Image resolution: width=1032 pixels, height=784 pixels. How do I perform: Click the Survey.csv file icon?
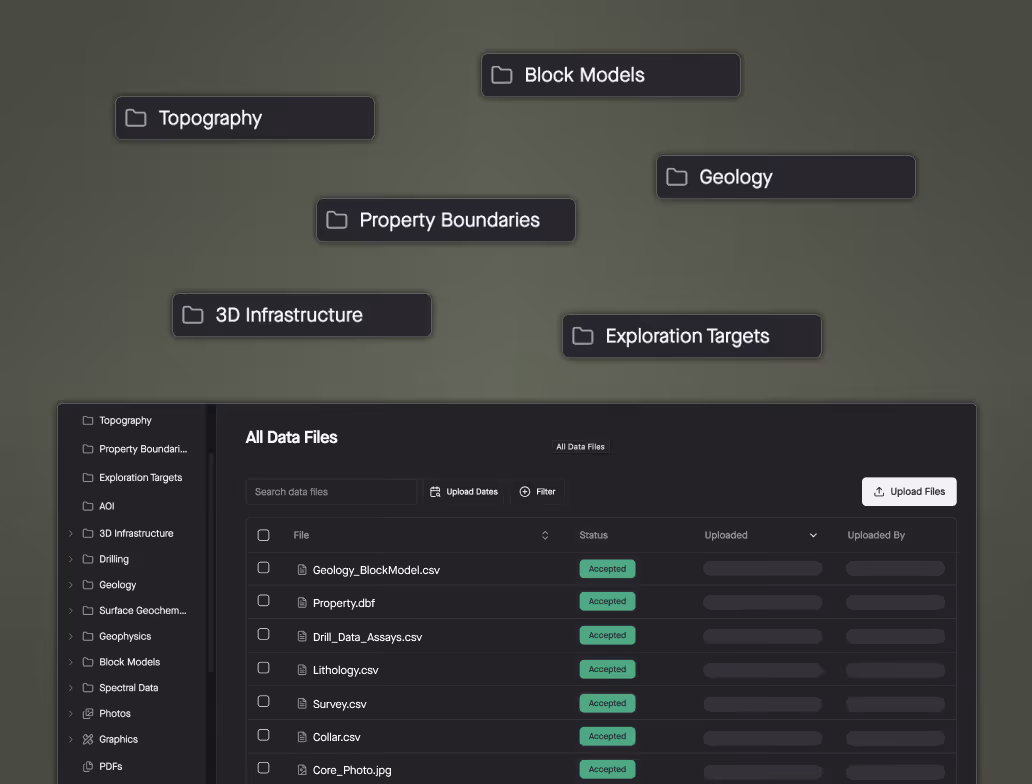click(x=302, y=704)
